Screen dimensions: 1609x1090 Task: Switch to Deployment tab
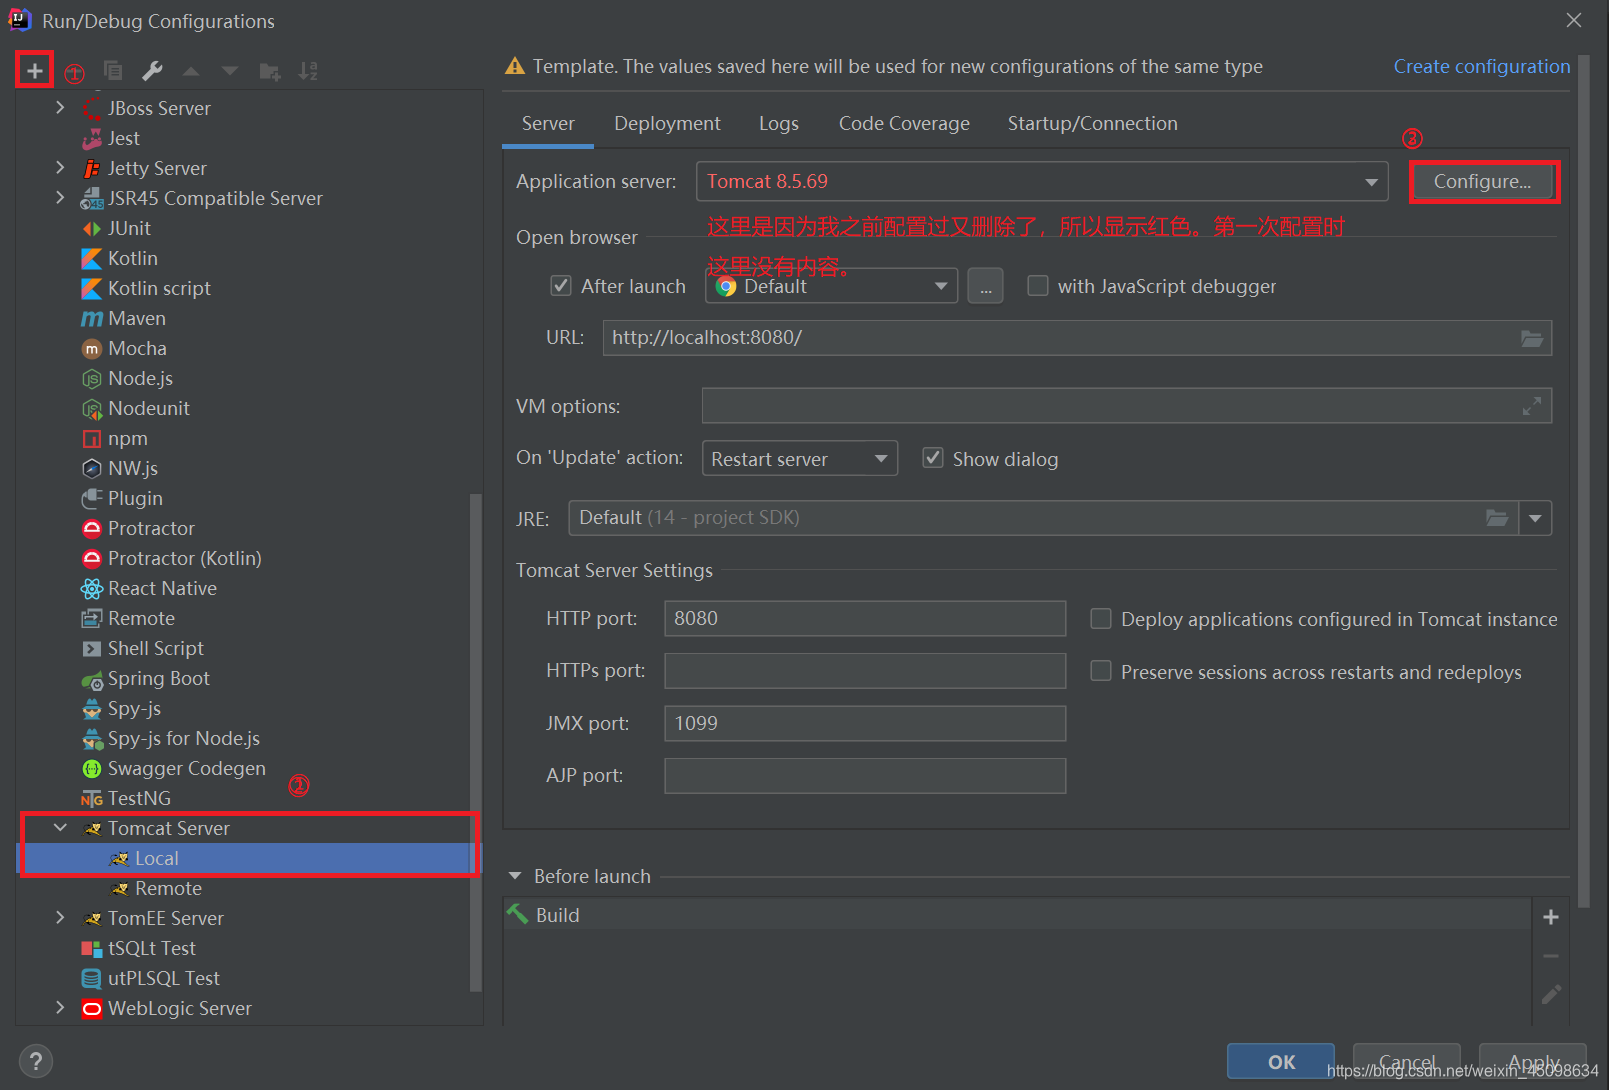click(x=667, y=123)
